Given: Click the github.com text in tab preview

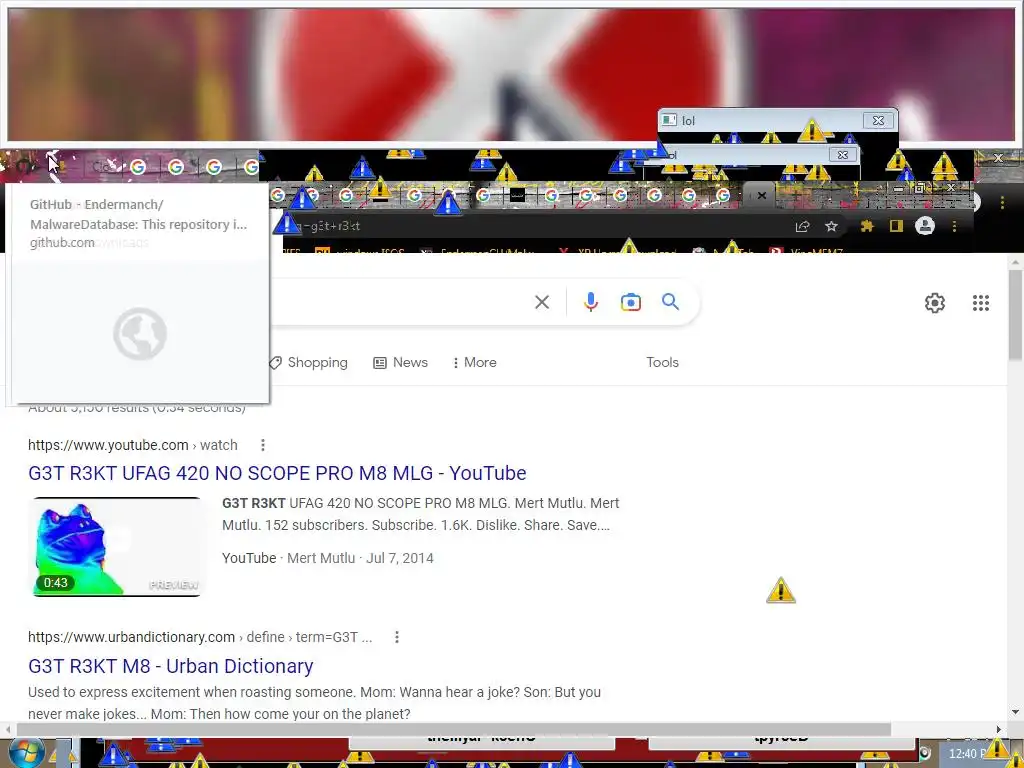Looking at the screenshot, I should pos(62,242).
